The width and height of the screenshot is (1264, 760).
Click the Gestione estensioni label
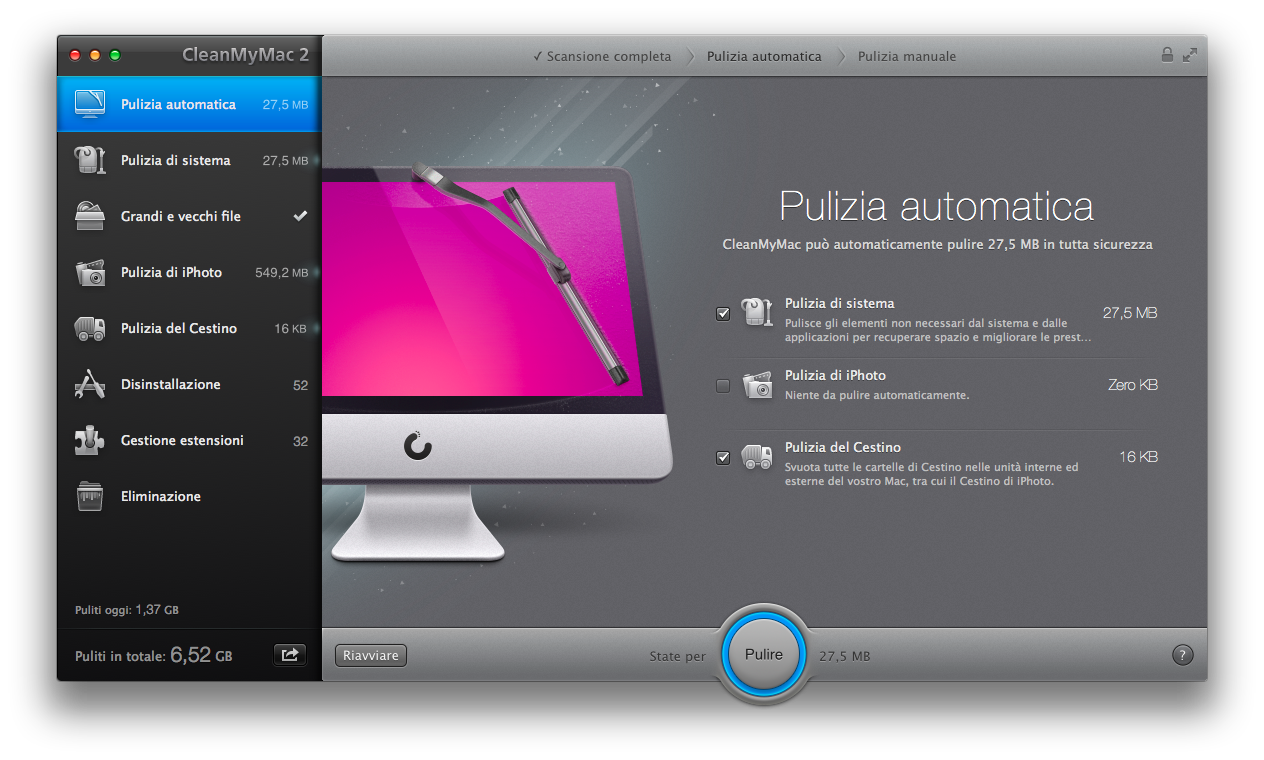[182, 440]
